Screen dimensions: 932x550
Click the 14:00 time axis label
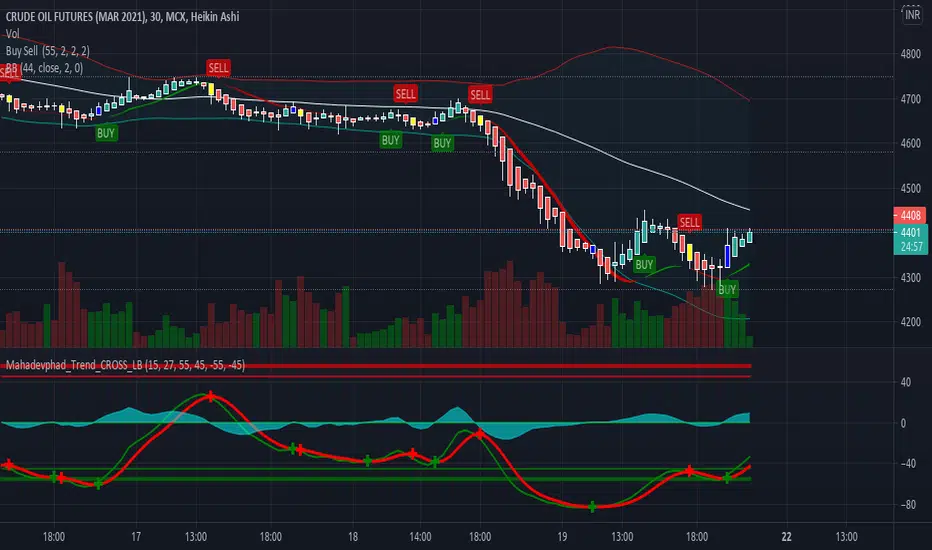[420, 537]
